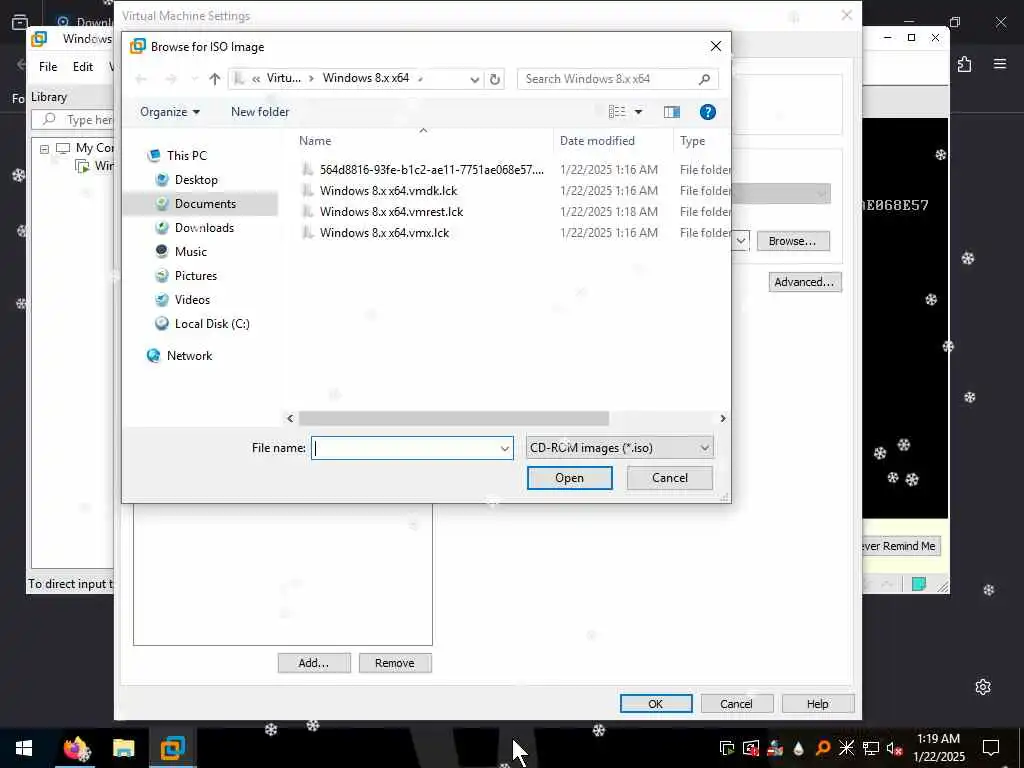Screen dimensions: 1024x768
Task: Click Cancel in Virtual Machine Settings window
Action: click(737, 704)
